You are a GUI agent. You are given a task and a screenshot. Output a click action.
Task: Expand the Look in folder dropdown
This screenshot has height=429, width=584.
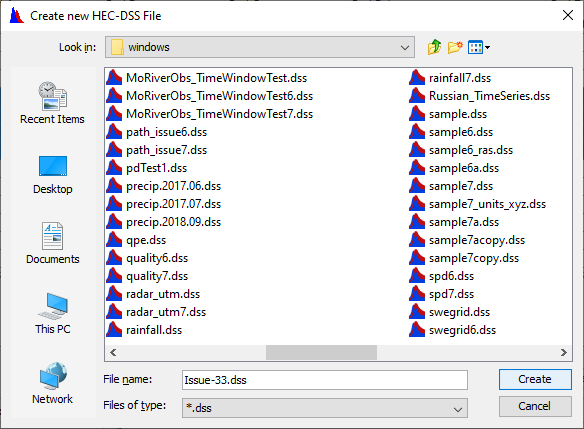[x=404, y=47]
